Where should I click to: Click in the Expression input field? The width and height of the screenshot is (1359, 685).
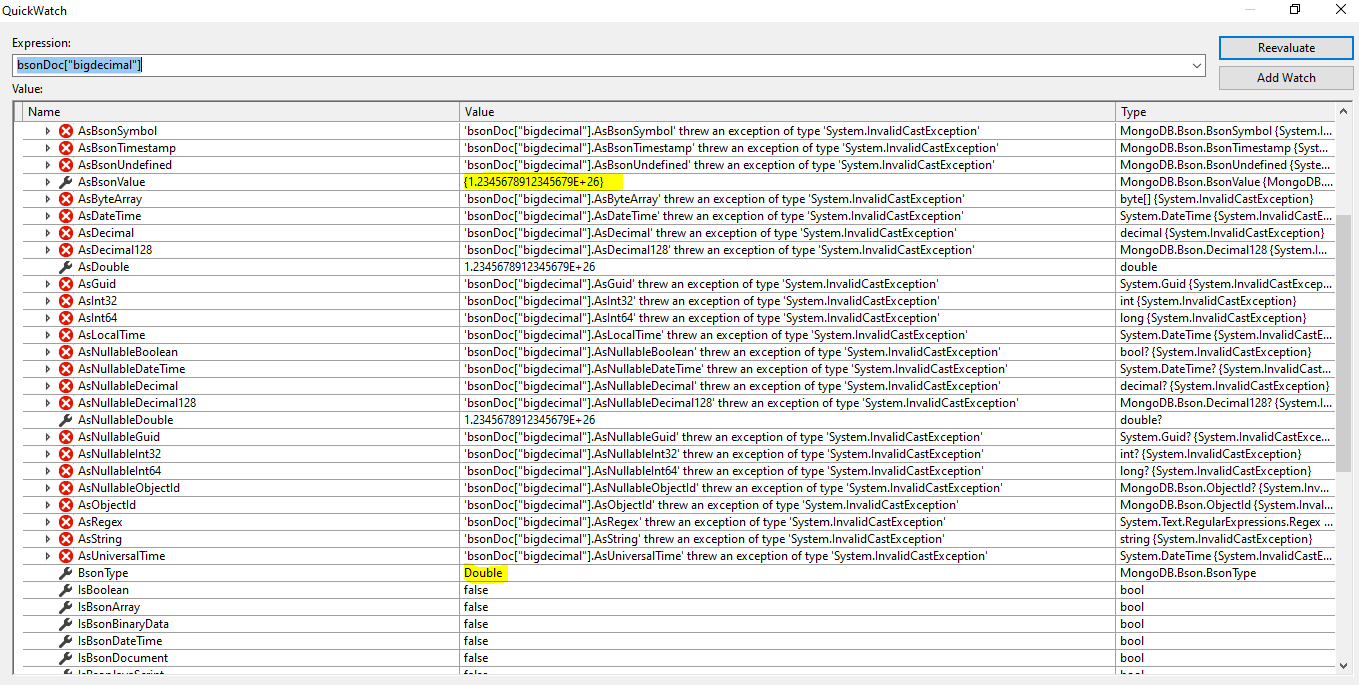[x=600, y=65]
